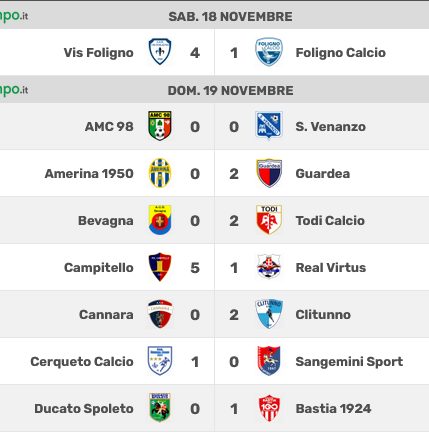Click the Campitello team badge
The height and width of the screenshot is (445, 429).
(160, 267)
